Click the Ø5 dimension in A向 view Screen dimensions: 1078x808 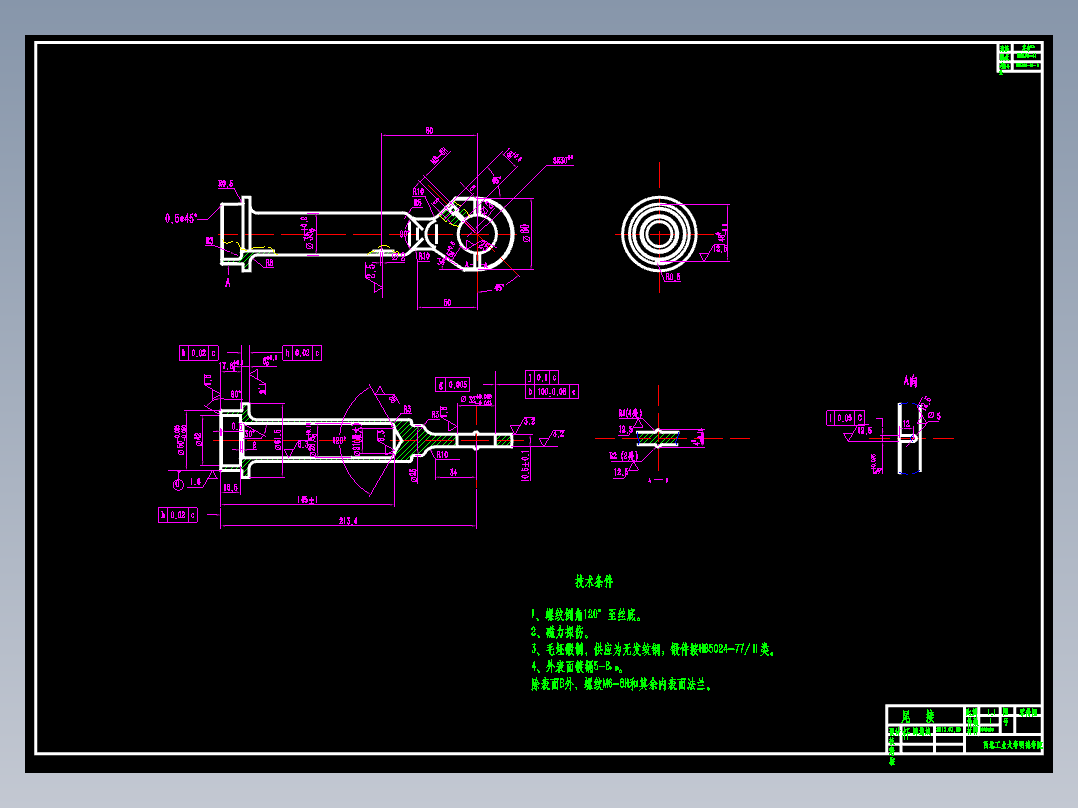click(x=935, y=416)
